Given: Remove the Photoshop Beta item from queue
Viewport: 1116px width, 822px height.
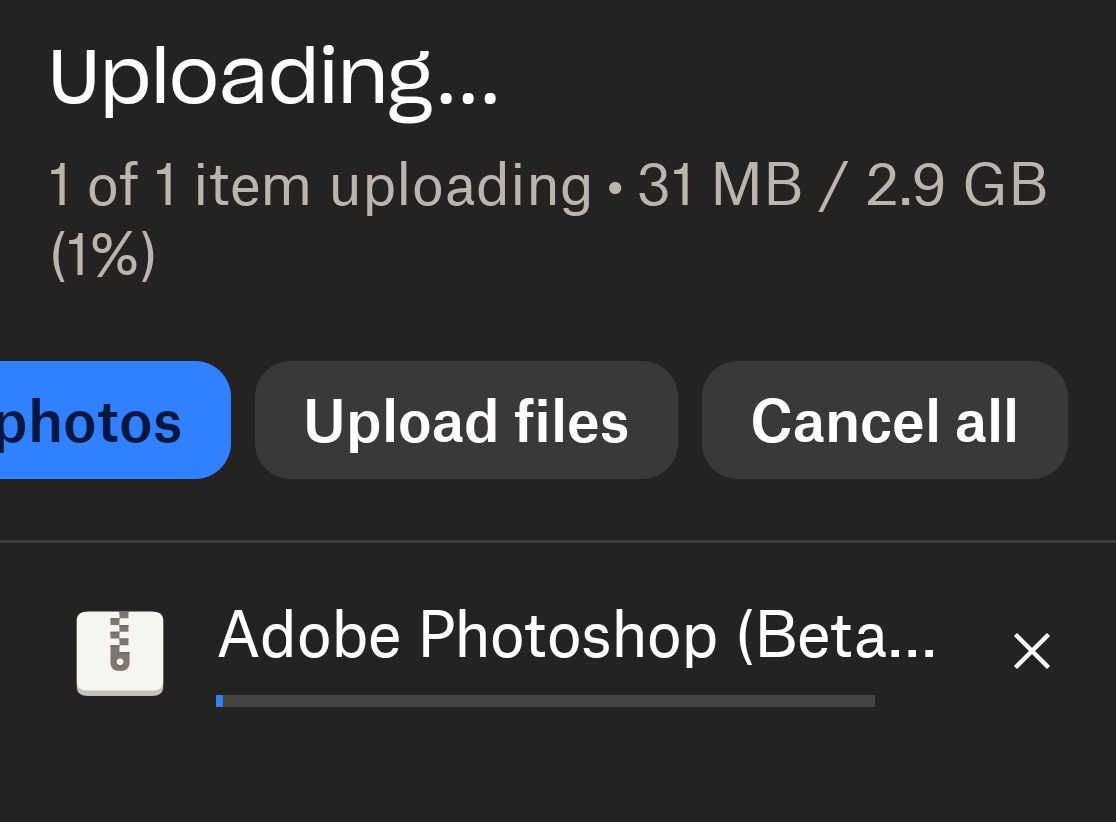Looking at the screenshot, I should (x=1031, y=652).
